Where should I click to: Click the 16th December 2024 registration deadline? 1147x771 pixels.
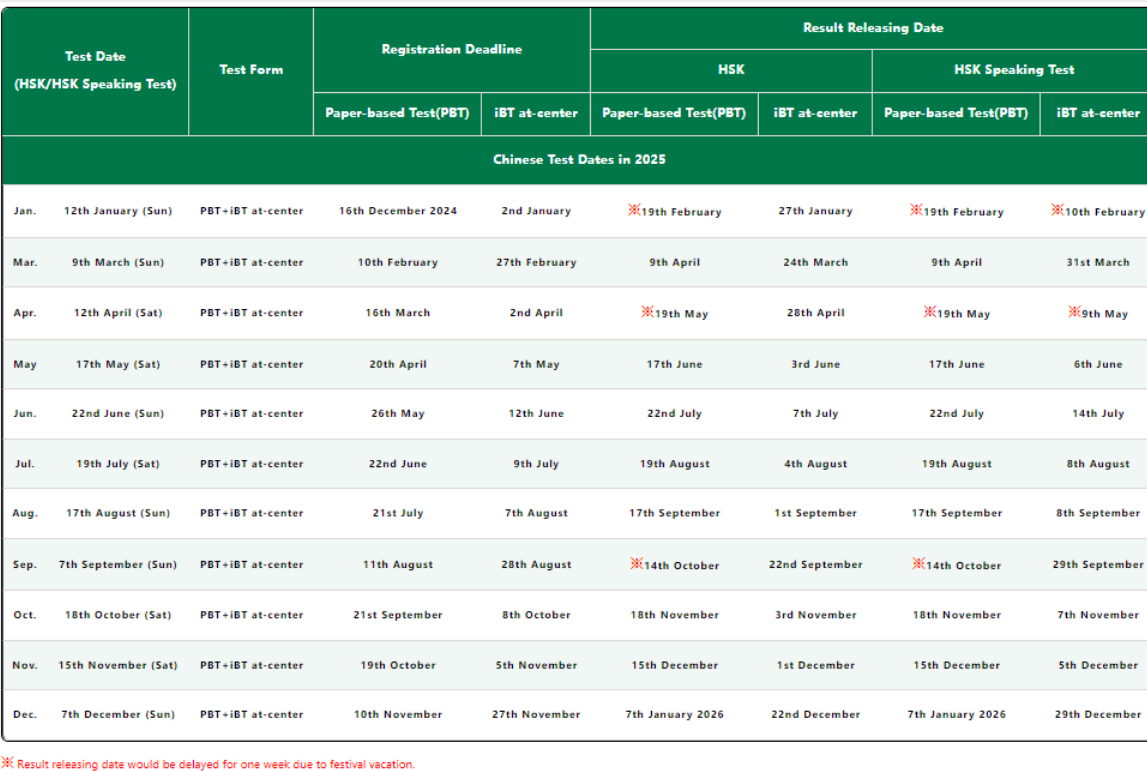point(397,211)
